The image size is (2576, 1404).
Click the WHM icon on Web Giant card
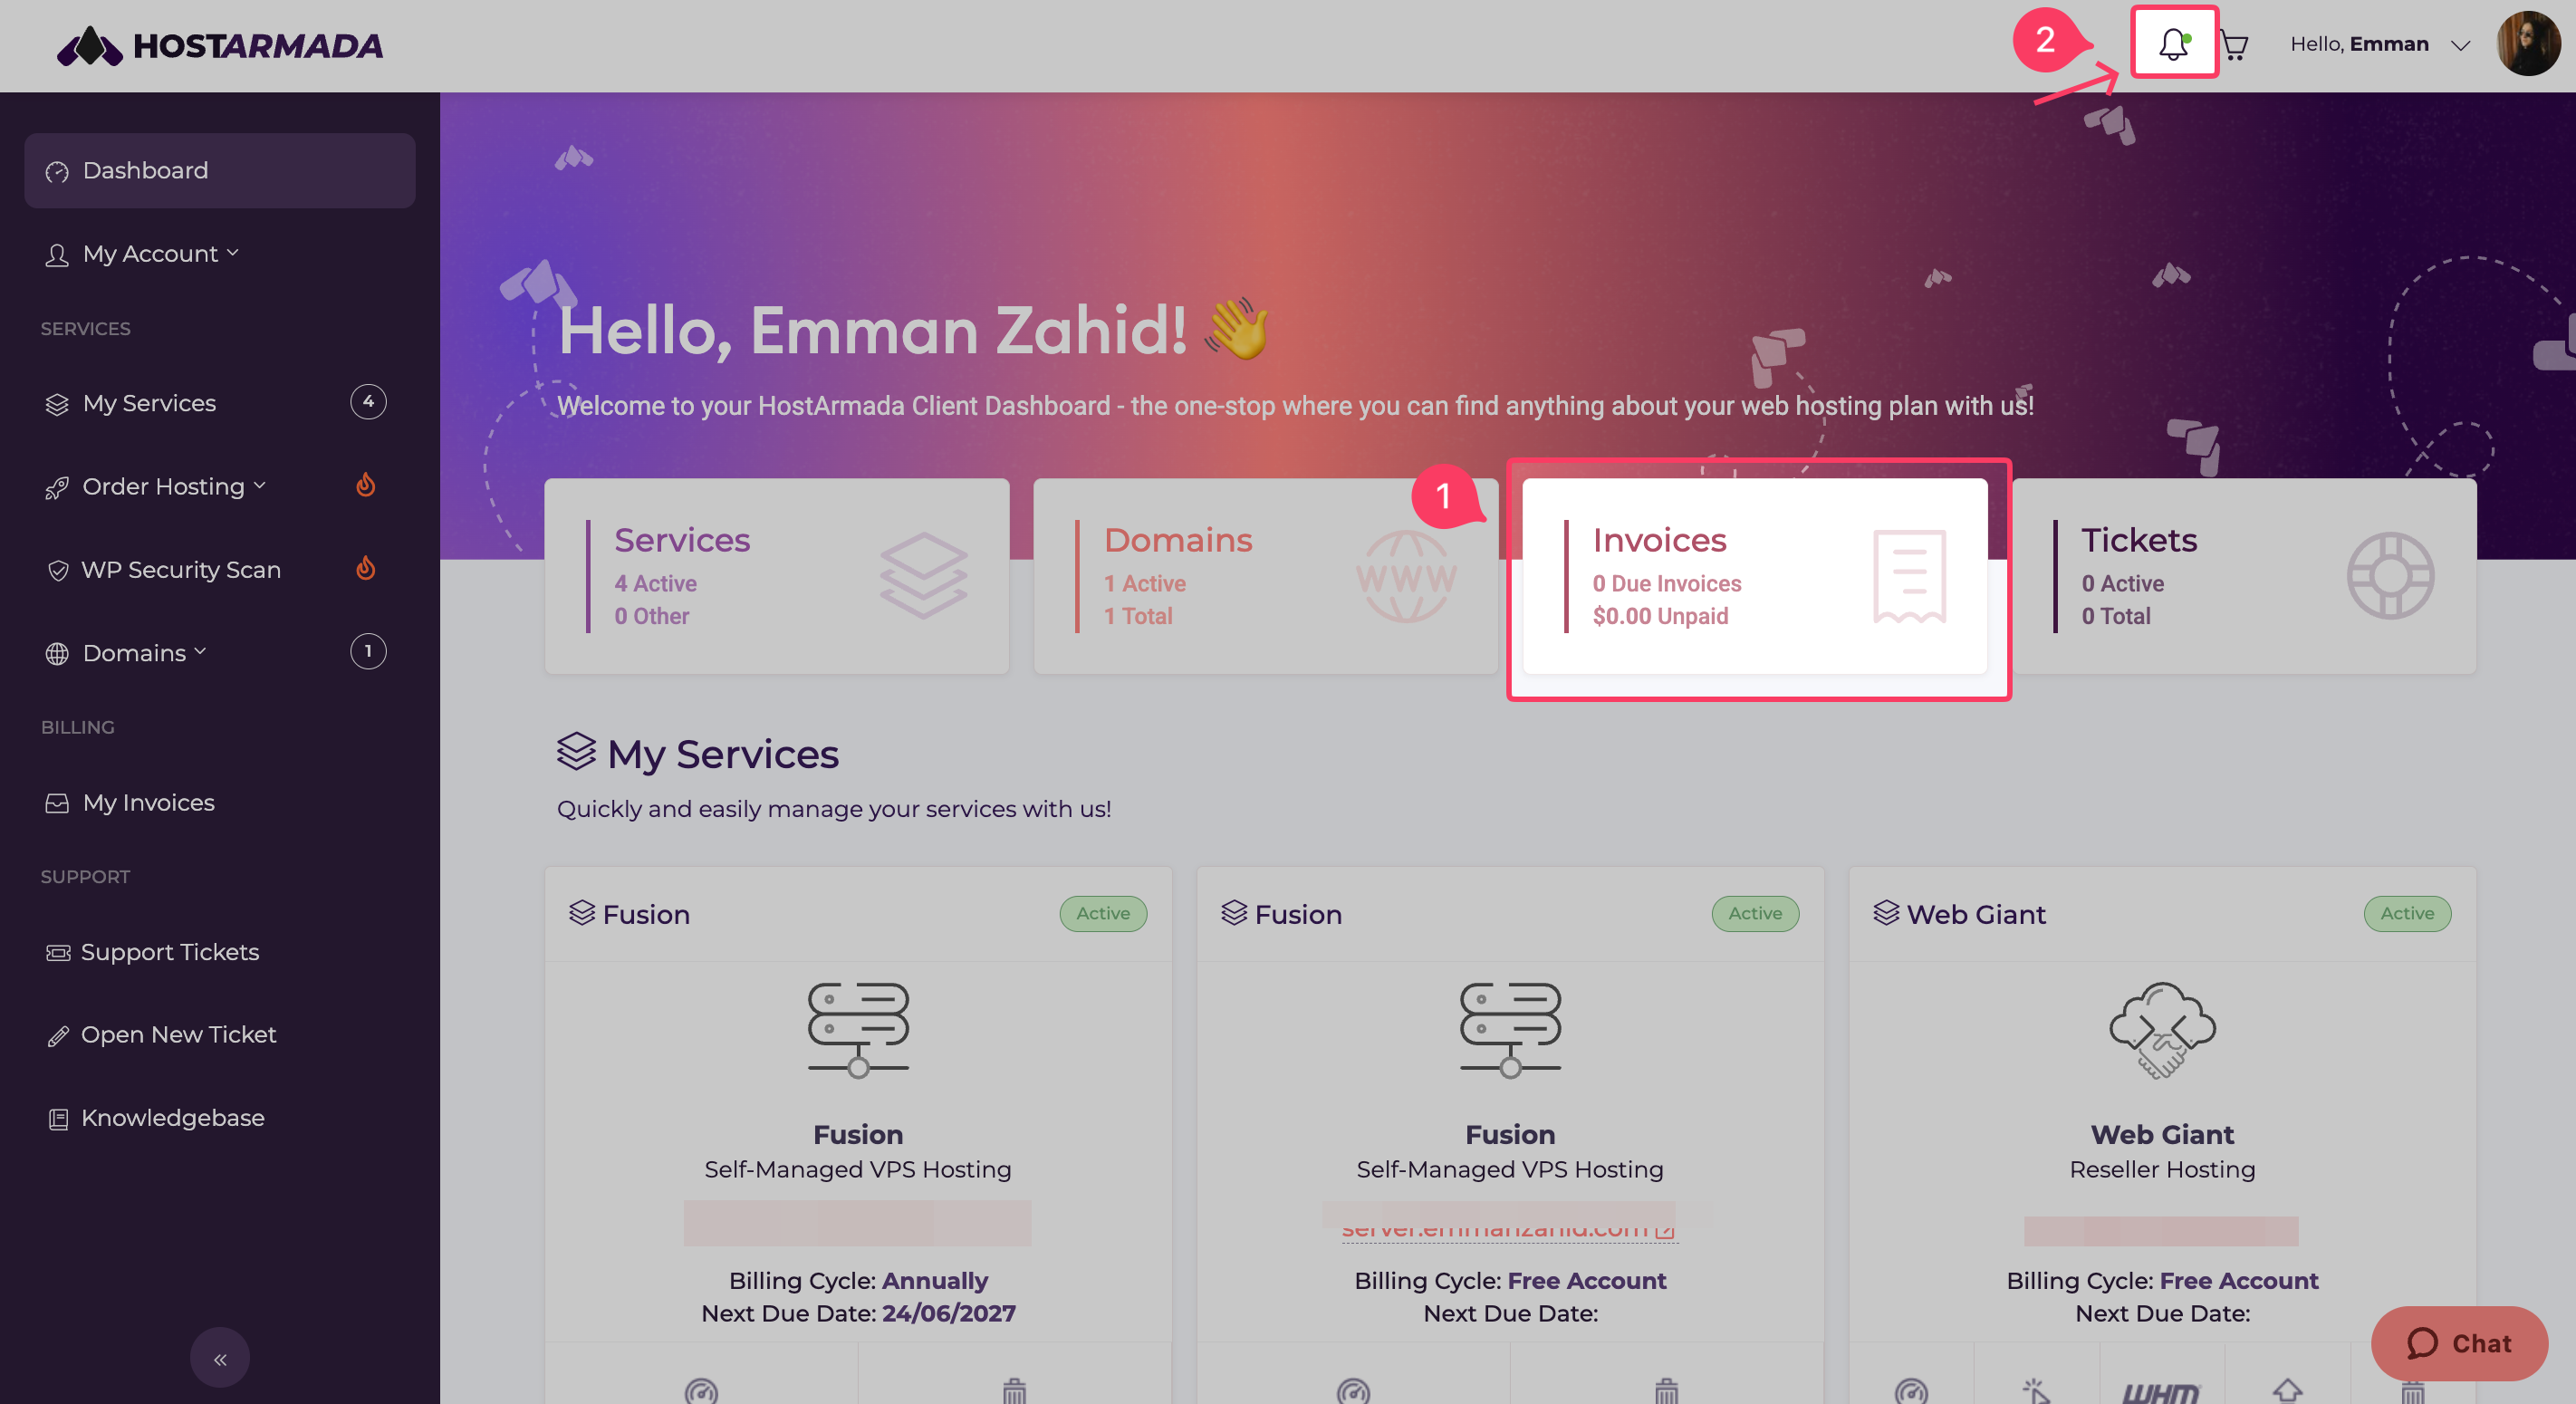[x=2160, y=1390]
